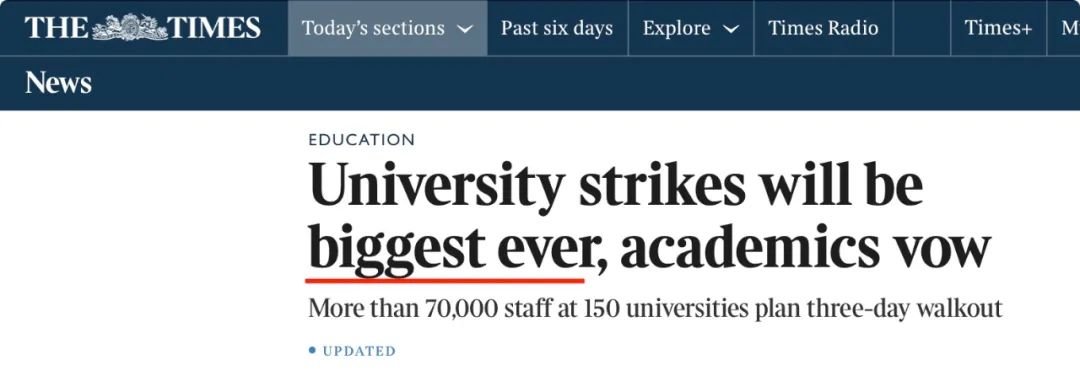Click the 70,000 staff walkout subheadline

[x=655, y=307]
